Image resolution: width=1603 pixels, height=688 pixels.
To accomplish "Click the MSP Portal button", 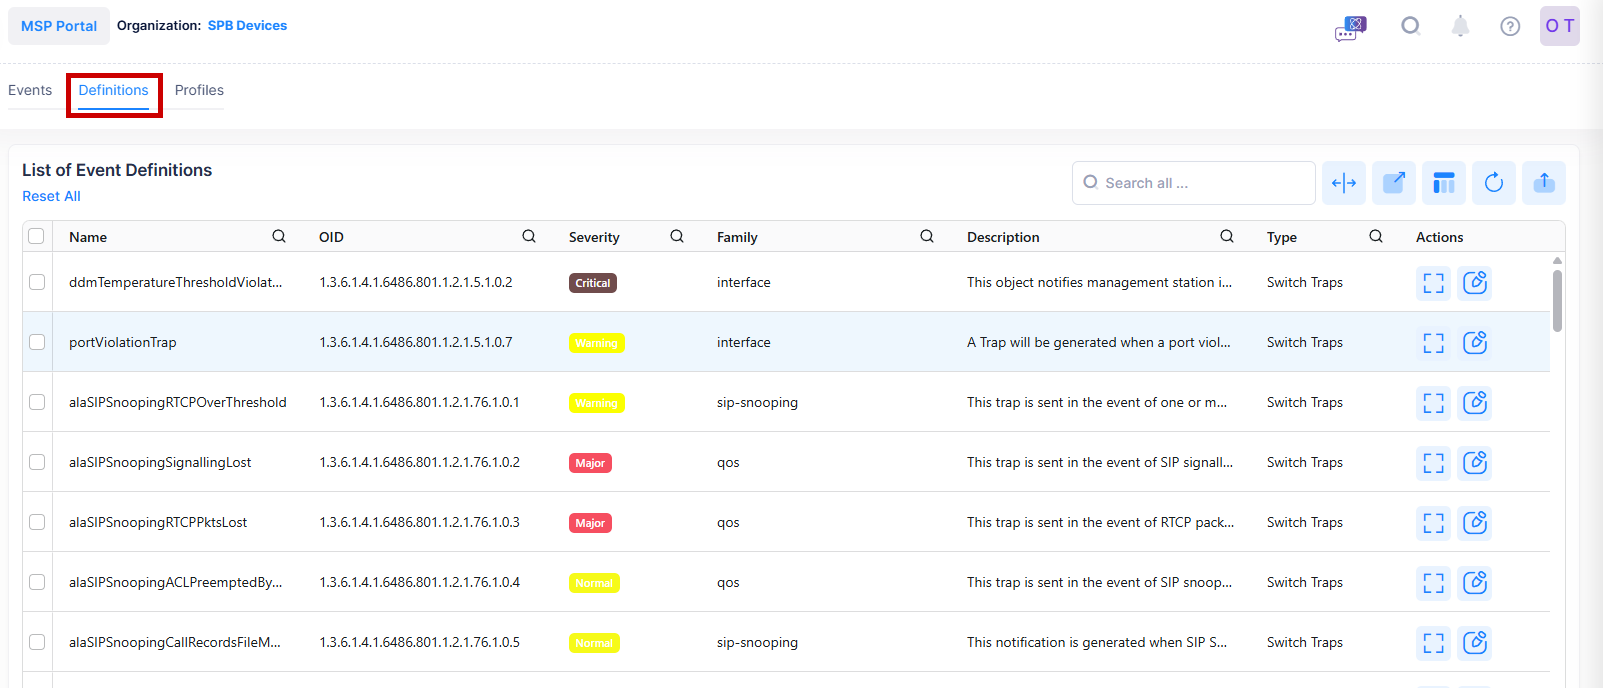I will [59, 26].
